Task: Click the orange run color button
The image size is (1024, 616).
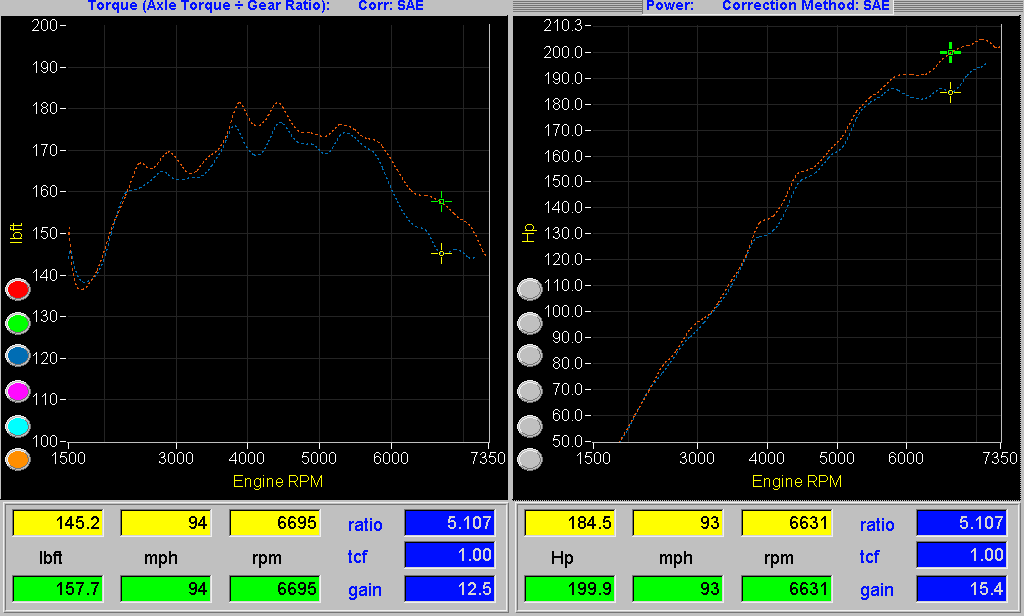Action: (18, 459)
